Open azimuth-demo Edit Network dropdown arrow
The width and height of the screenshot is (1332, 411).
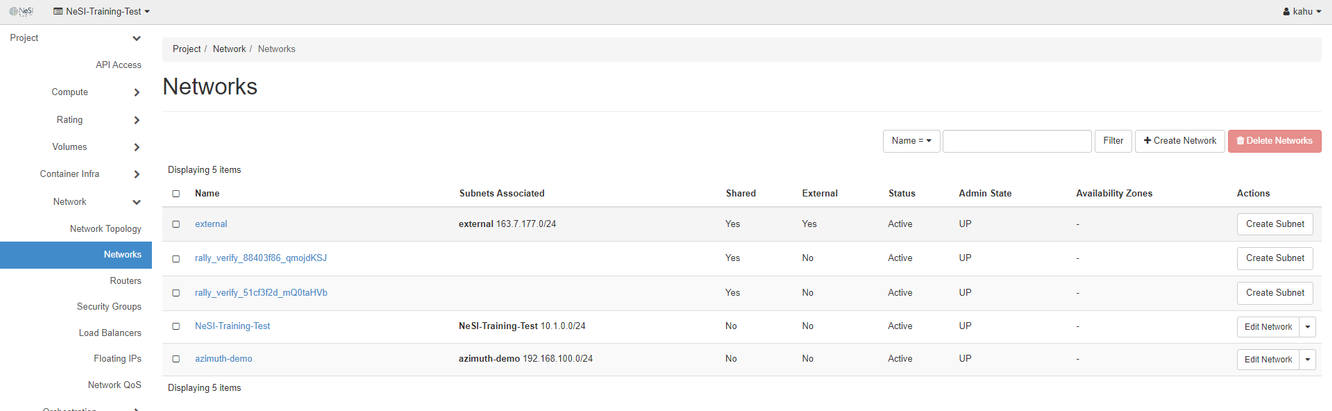1308,359
